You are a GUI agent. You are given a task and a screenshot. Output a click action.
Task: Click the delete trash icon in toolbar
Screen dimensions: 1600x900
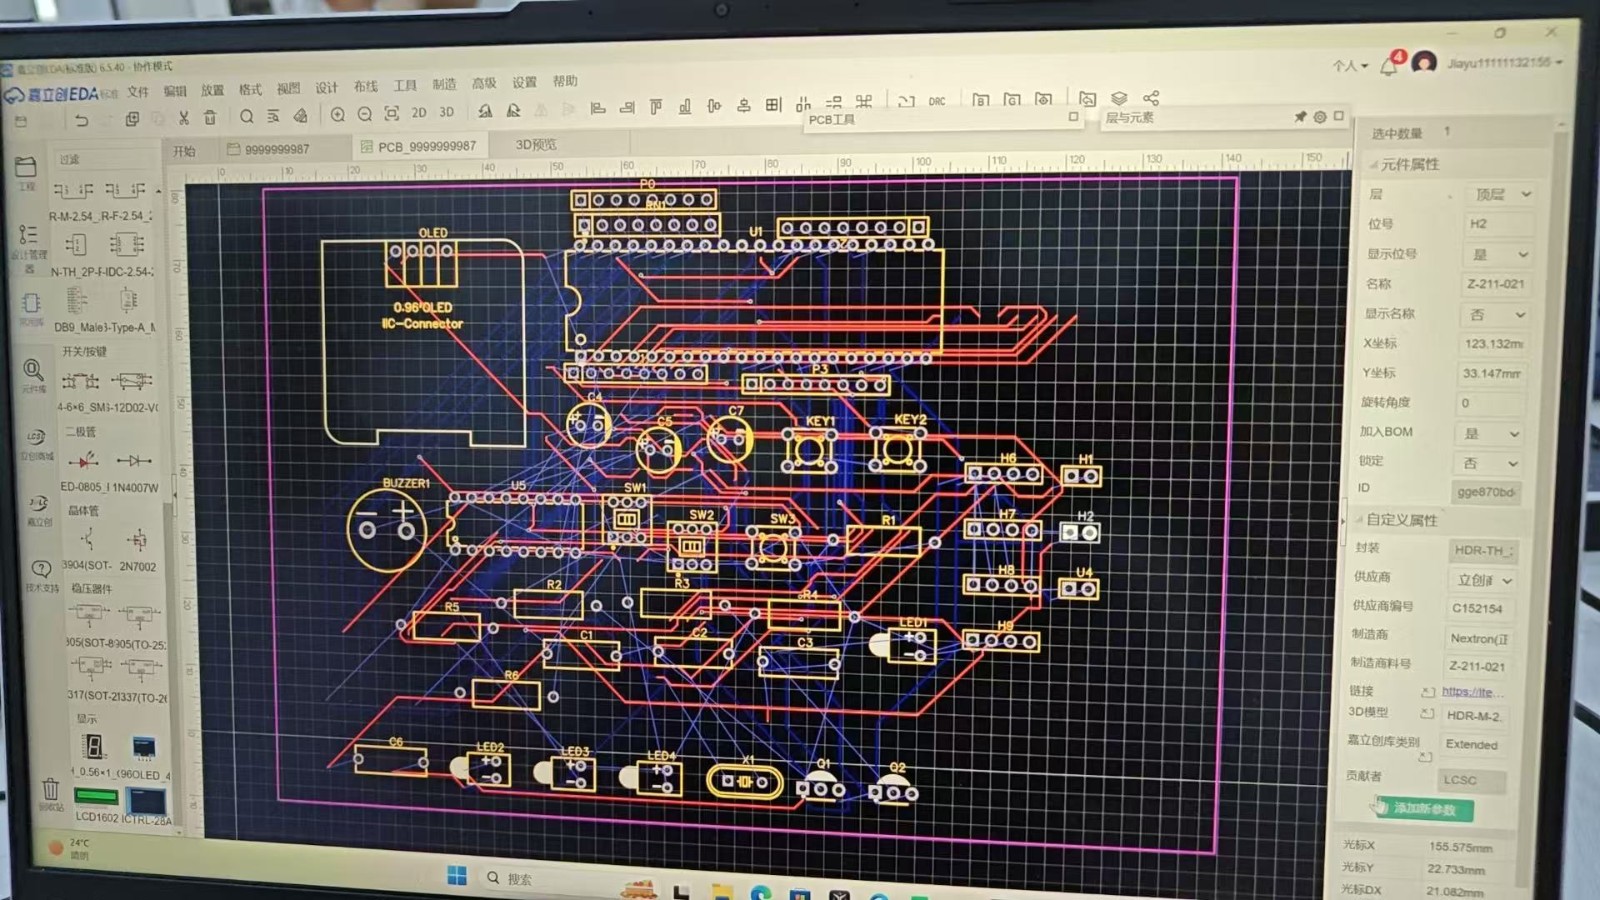click(210, 118)
